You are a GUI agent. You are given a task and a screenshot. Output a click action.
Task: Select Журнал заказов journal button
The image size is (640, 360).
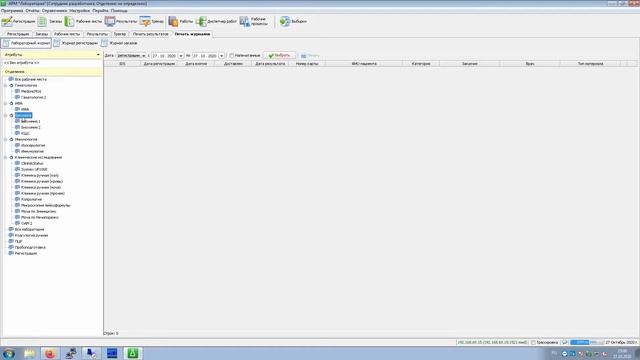[x=120, y=43]
